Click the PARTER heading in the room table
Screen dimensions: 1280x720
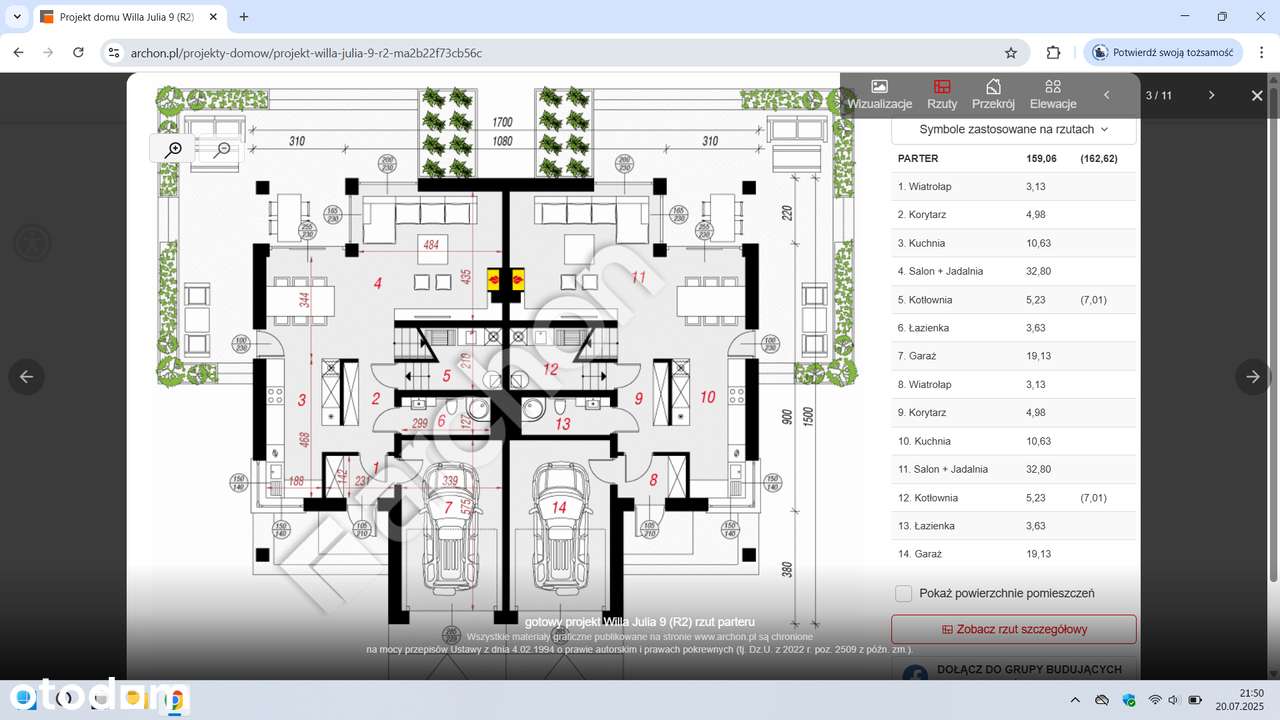[x=918, y=158]
